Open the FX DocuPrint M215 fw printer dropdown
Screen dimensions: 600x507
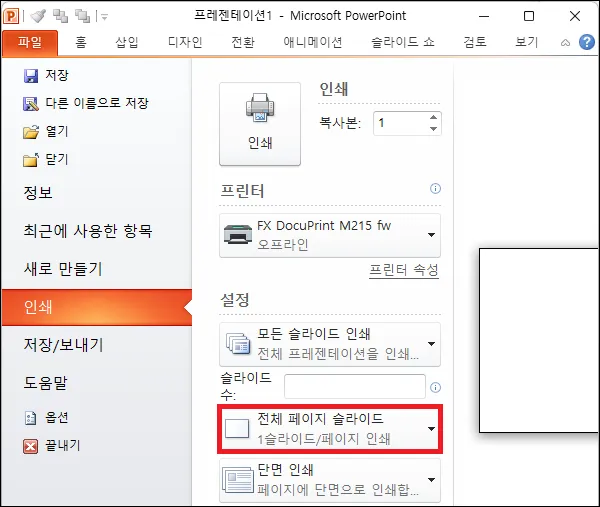[x=330, y=235]
